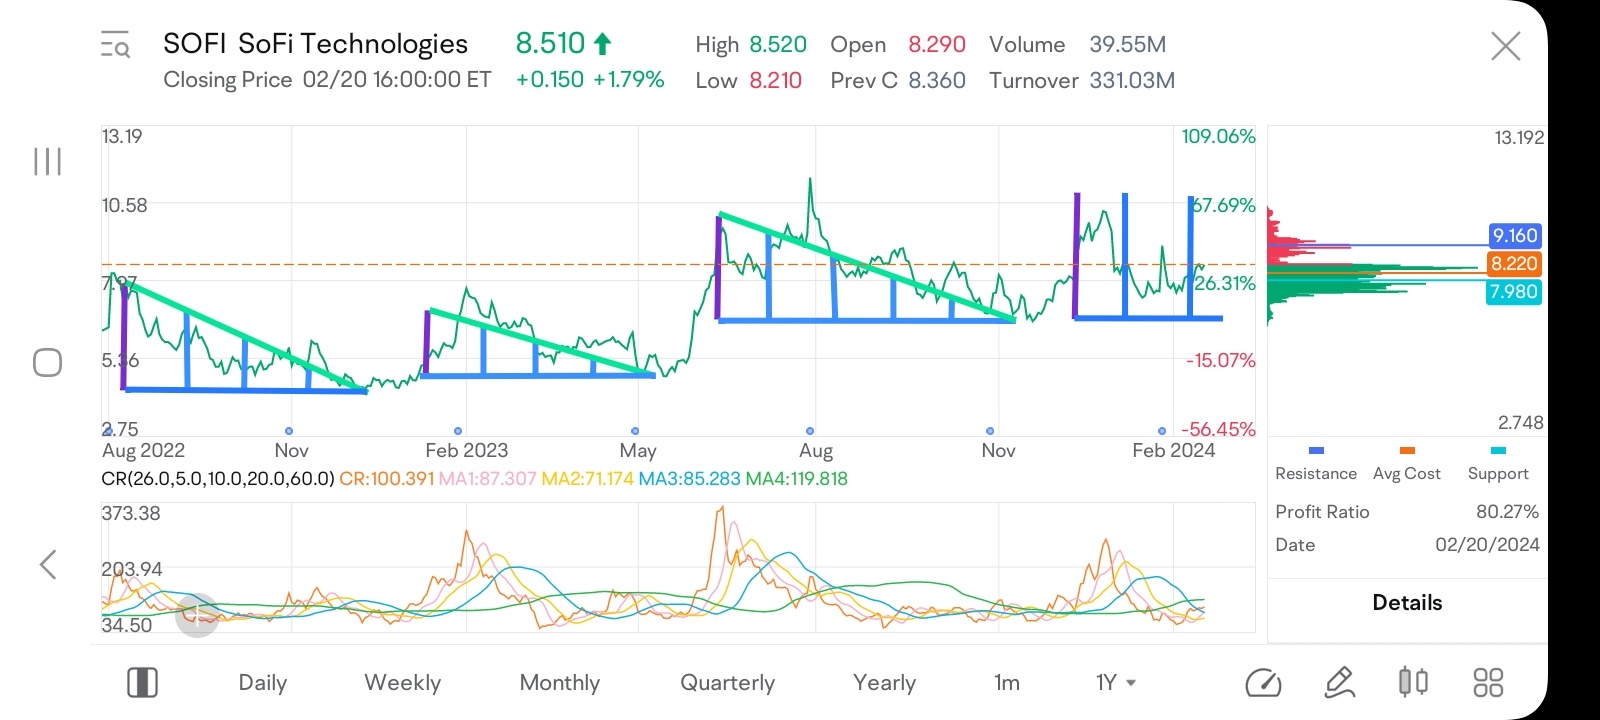Select the 8.220 average cost label
1600x720 pixels.
[x=1515, y=264]
